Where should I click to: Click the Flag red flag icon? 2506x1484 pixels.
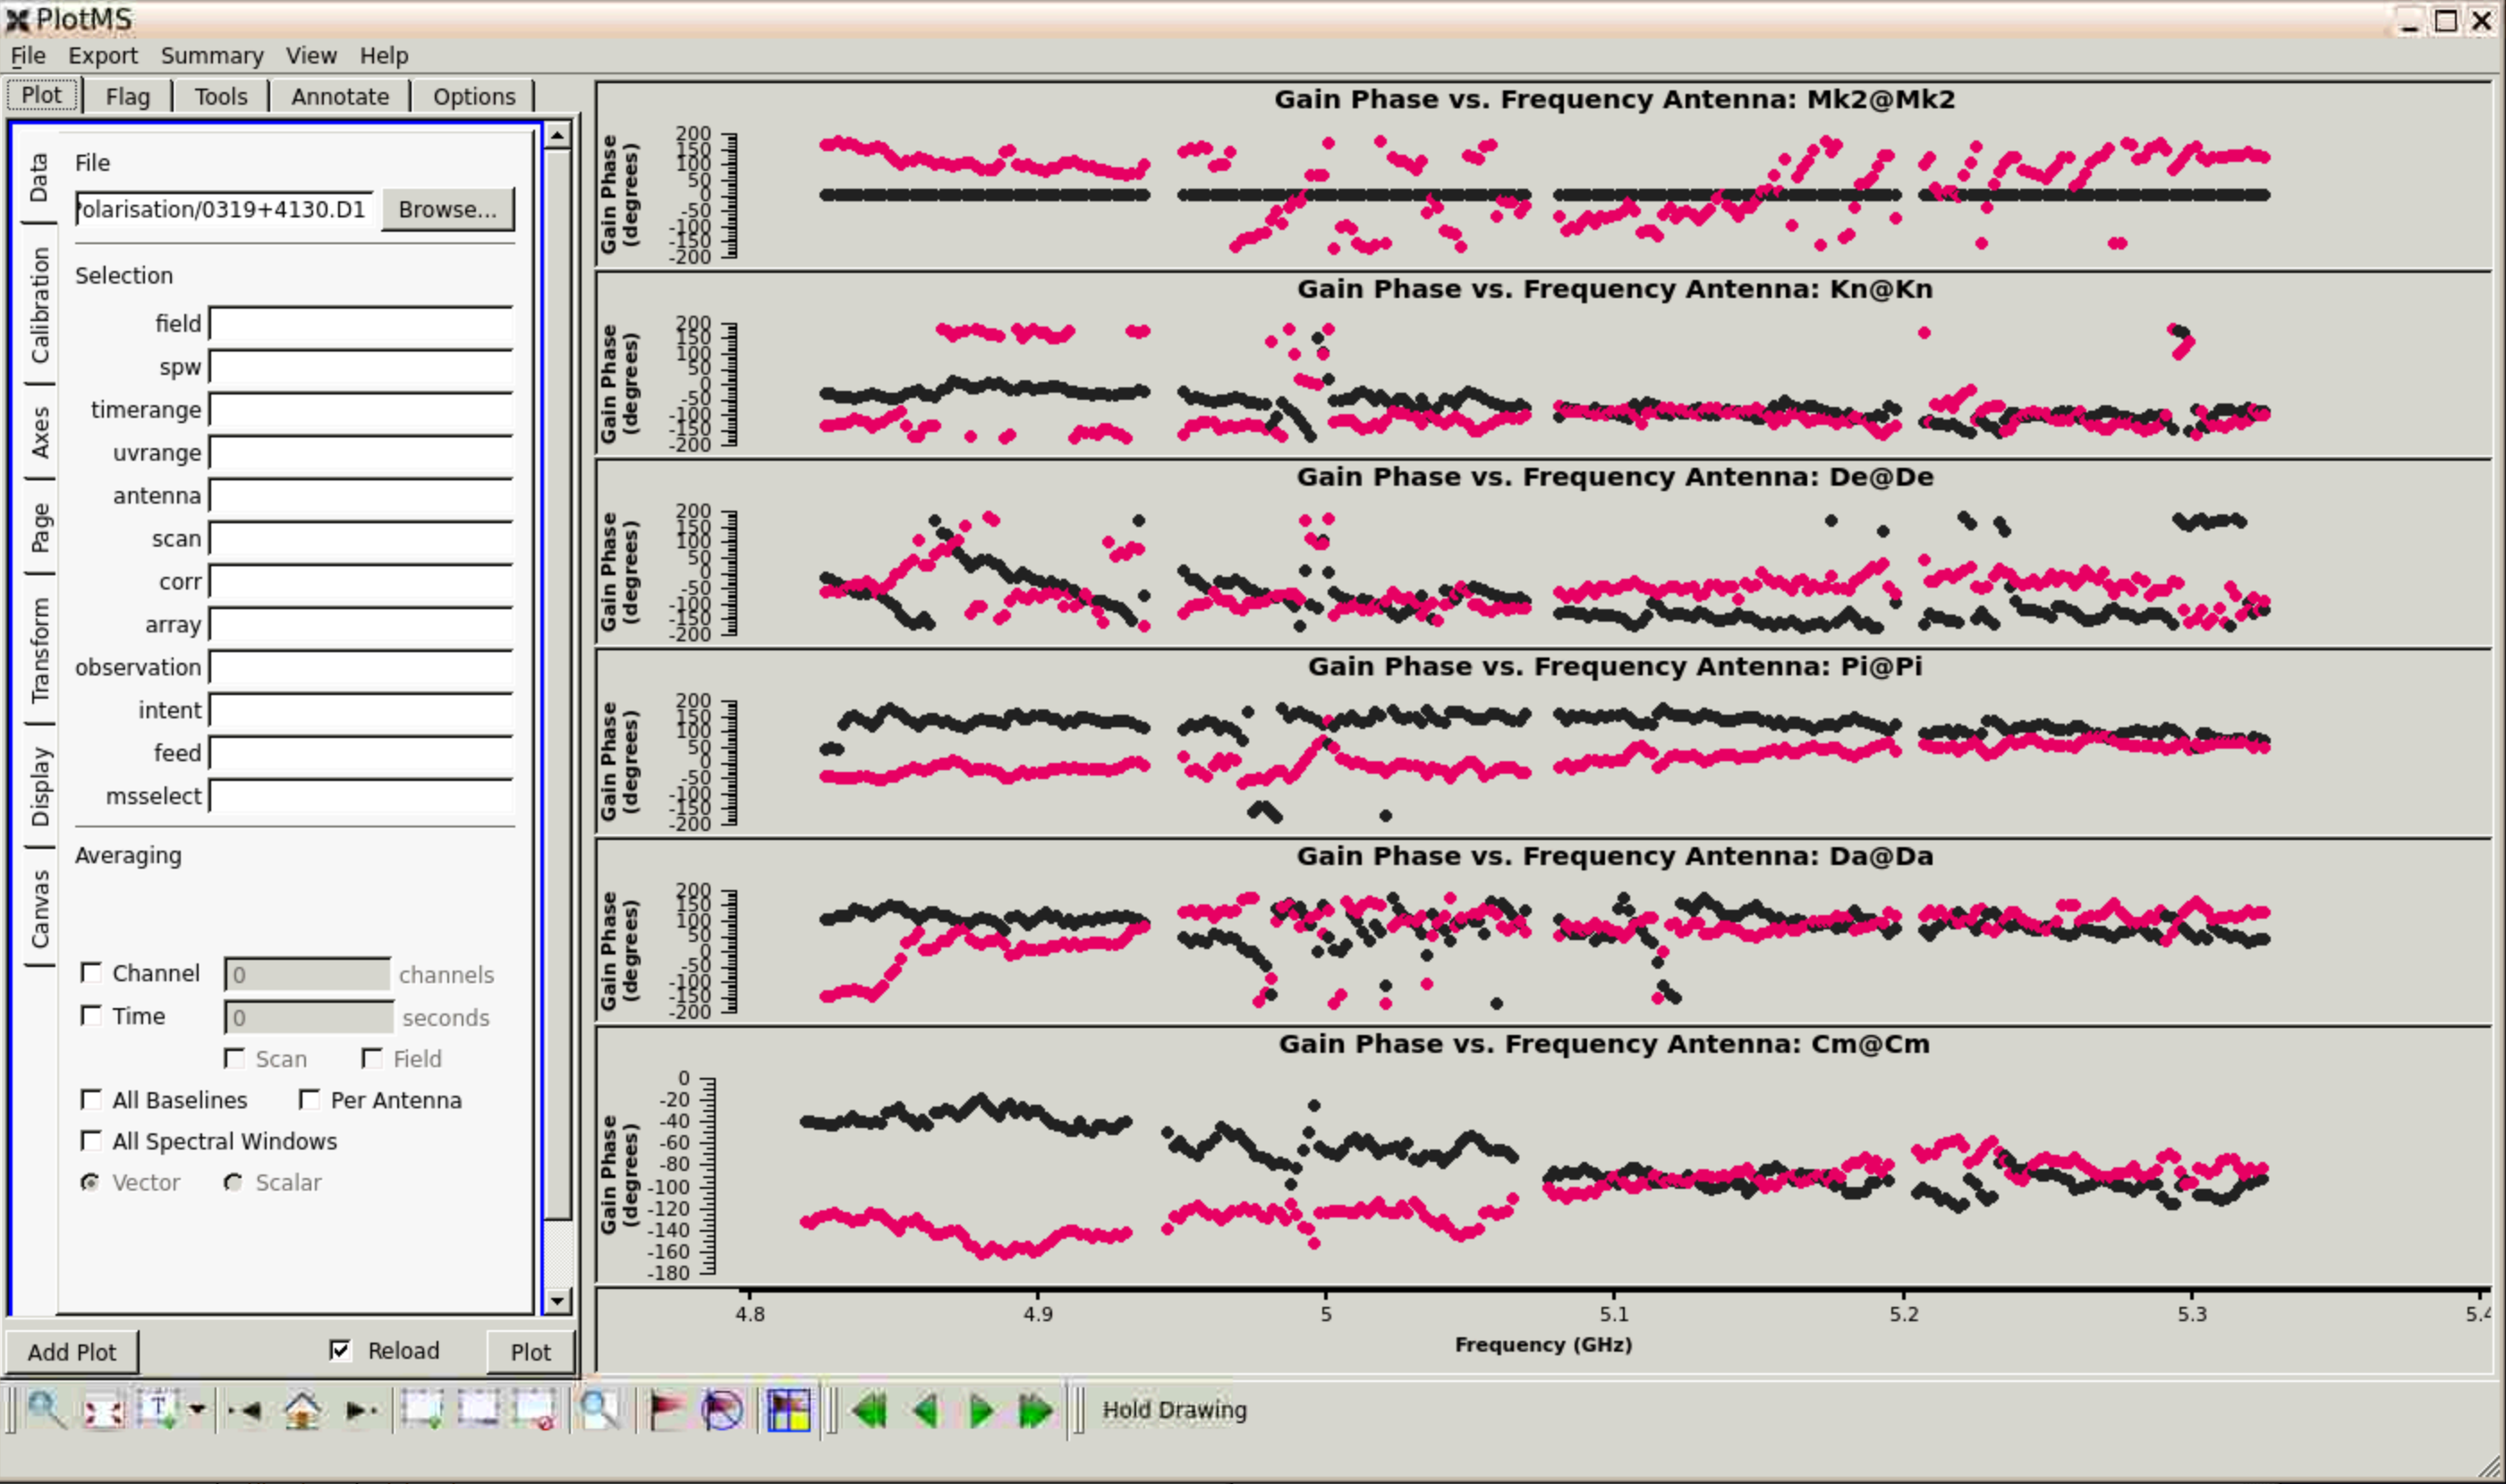pyautogui.click(x=666, y=1410)
